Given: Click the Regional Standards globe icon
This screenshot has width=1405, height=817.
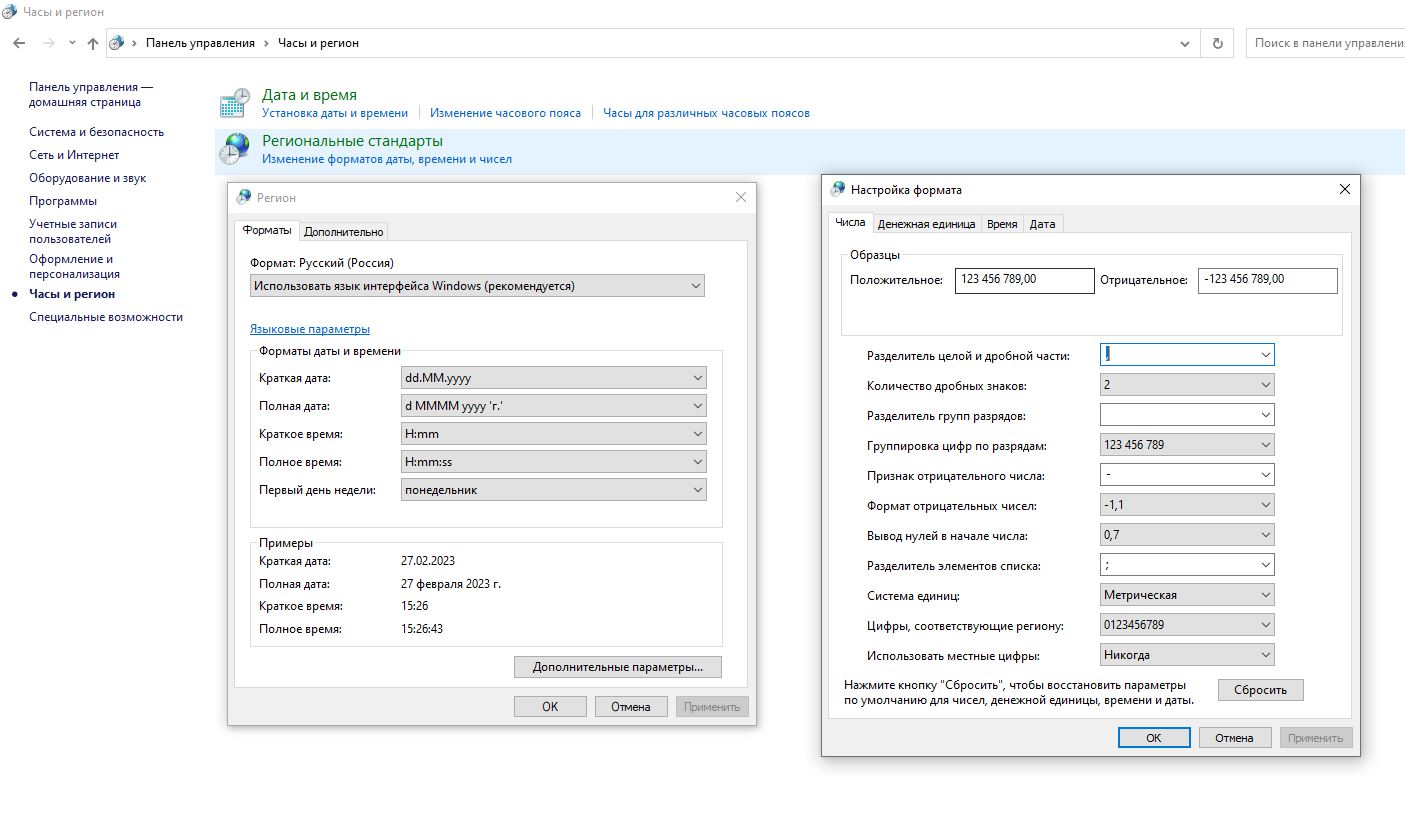Looking at the screenshot, I should pyautogui.click(x=235, y=150).
